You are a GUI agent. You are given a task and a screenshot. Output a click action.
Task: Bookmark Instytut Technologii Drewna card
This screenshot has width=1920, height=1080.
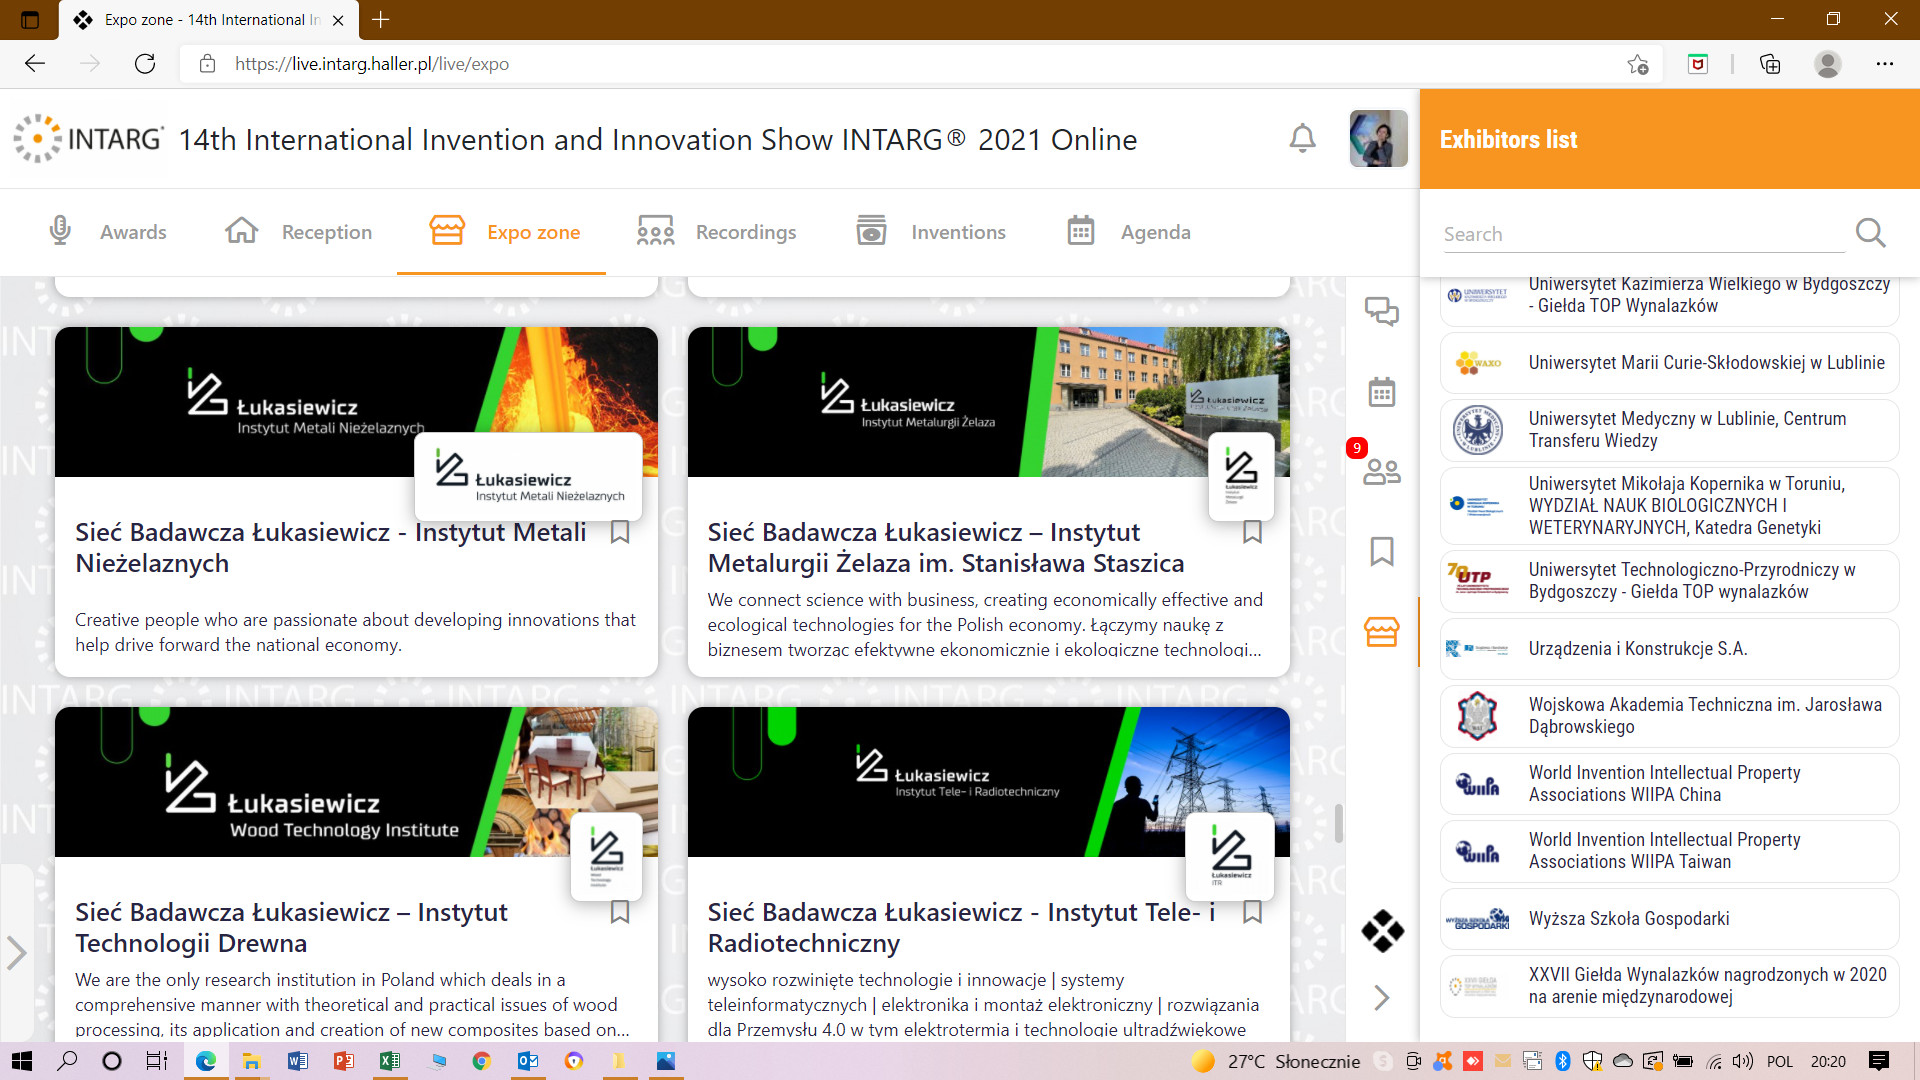point(620,912)
